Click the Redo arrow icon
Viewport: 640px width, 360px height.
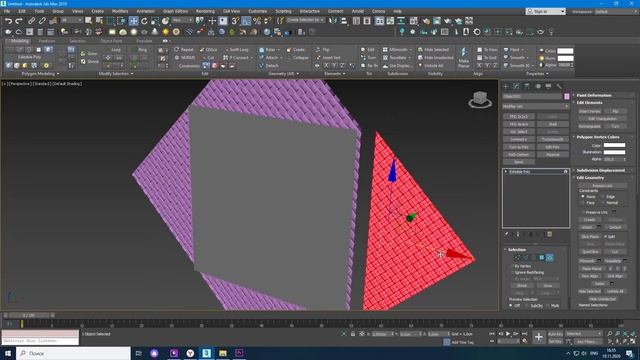(x=19, y=21)
